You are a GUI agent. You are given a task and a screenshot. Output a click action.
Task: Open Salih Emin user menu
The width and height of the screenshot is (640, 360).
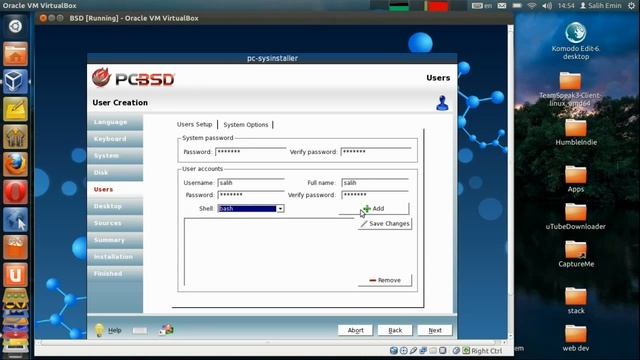[x=601, y=6]
